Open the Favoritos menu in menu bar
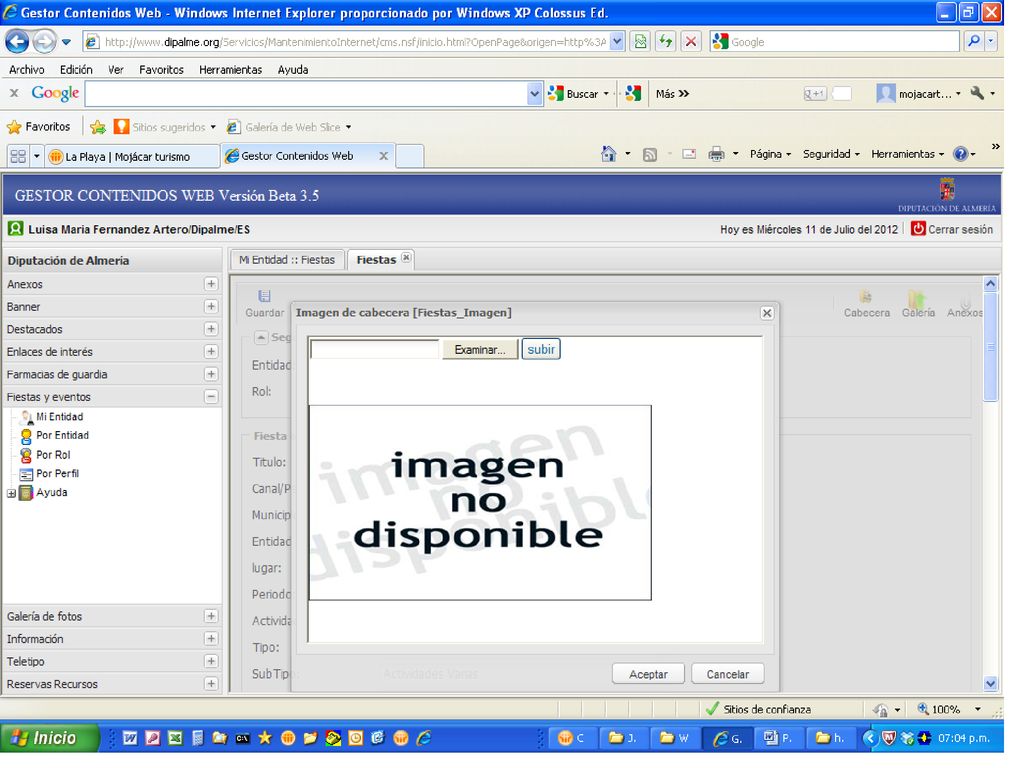Screen dimensions: 1024x768 tap(161, 69)
